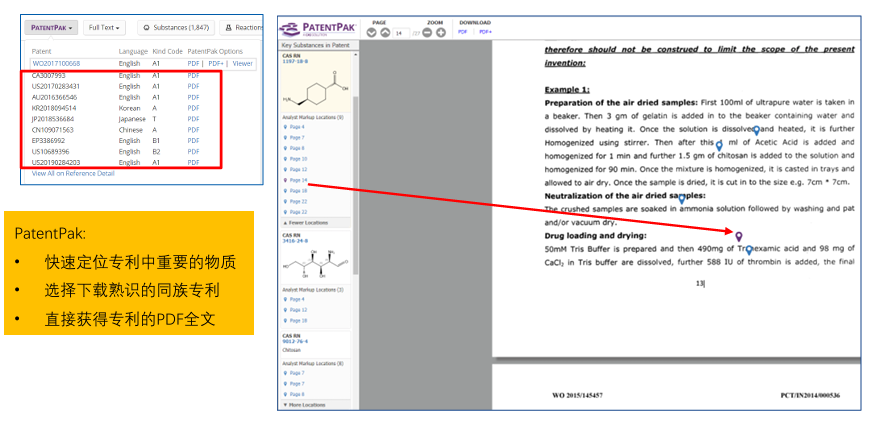Click the blue pin near 'dissolved'

pyautogui.click(x=756, y=130)
